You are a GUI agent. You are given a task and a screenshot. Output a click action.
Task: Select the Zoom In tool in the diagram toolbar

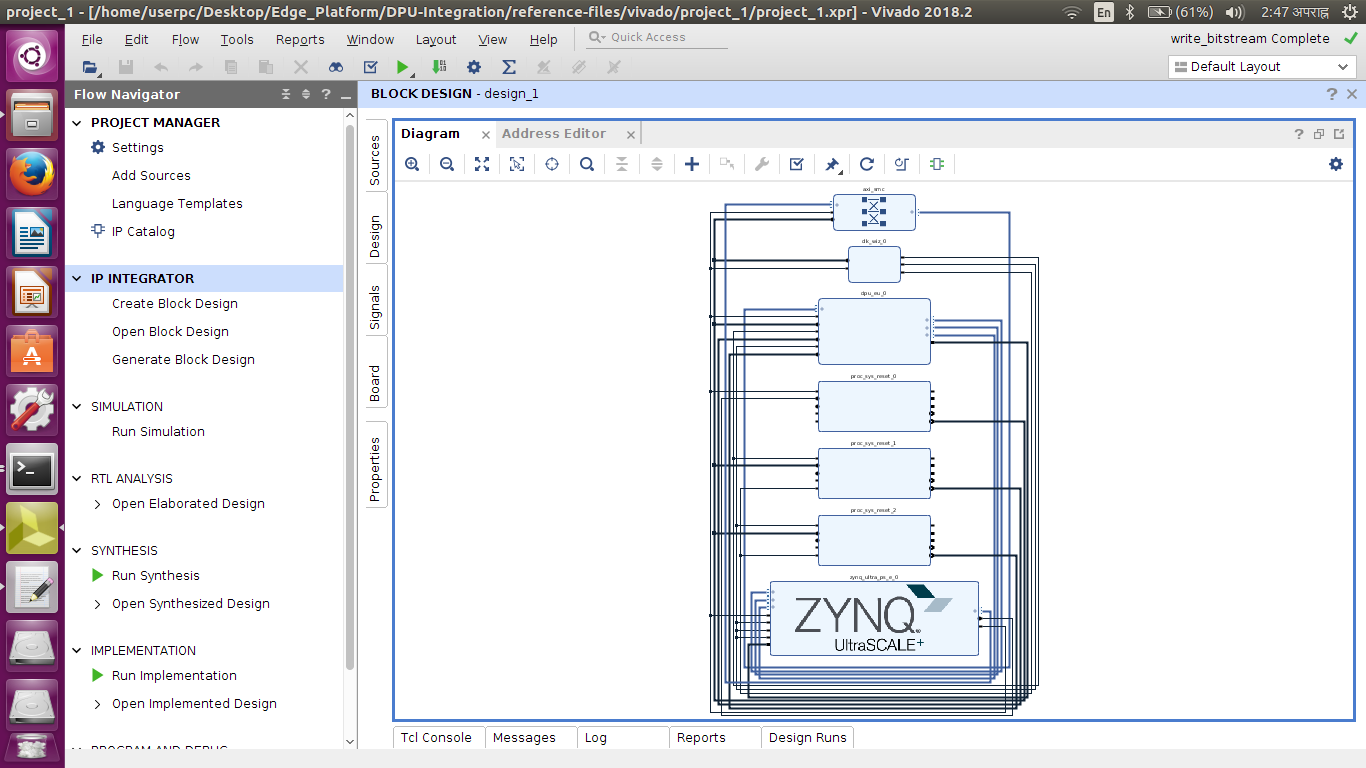pyautogui.click(x=412, y=164)
